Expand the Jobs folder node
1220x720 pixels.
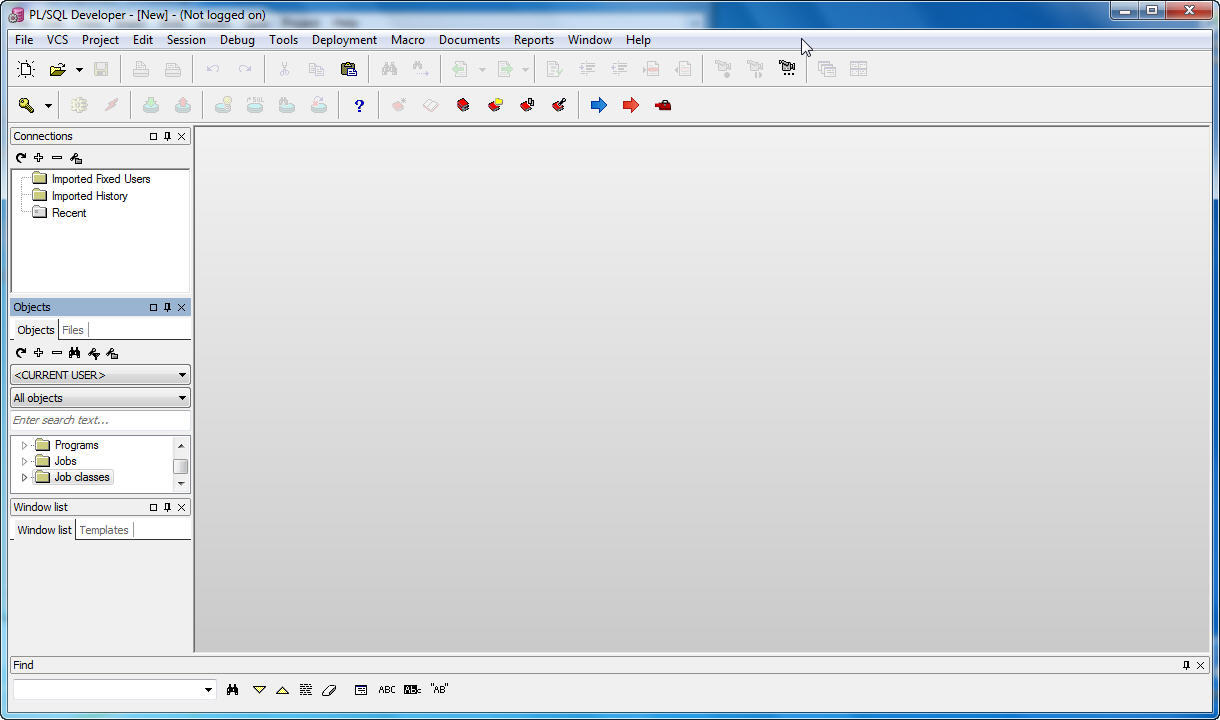point(25,461)
